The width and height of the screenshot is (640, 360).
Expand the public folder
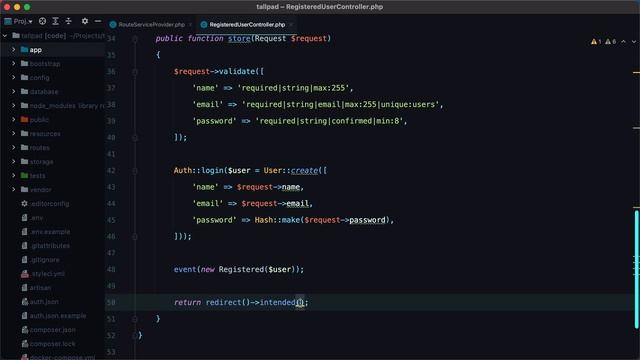13,119
